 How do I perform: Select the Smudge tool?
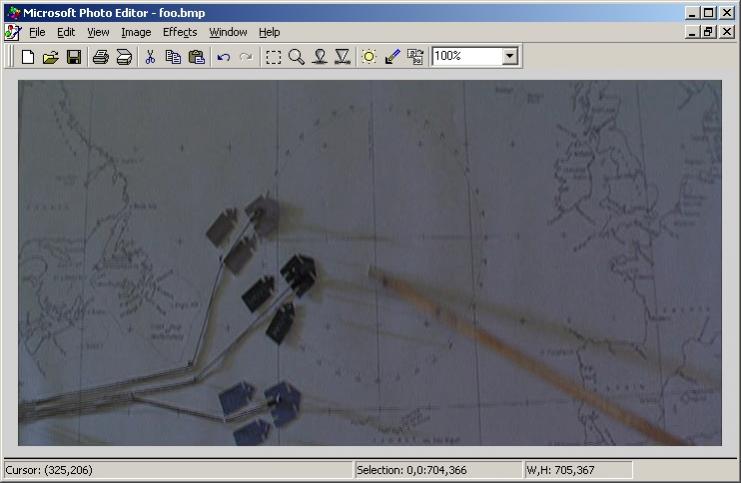pyautogui.click(x=319, y=57)
